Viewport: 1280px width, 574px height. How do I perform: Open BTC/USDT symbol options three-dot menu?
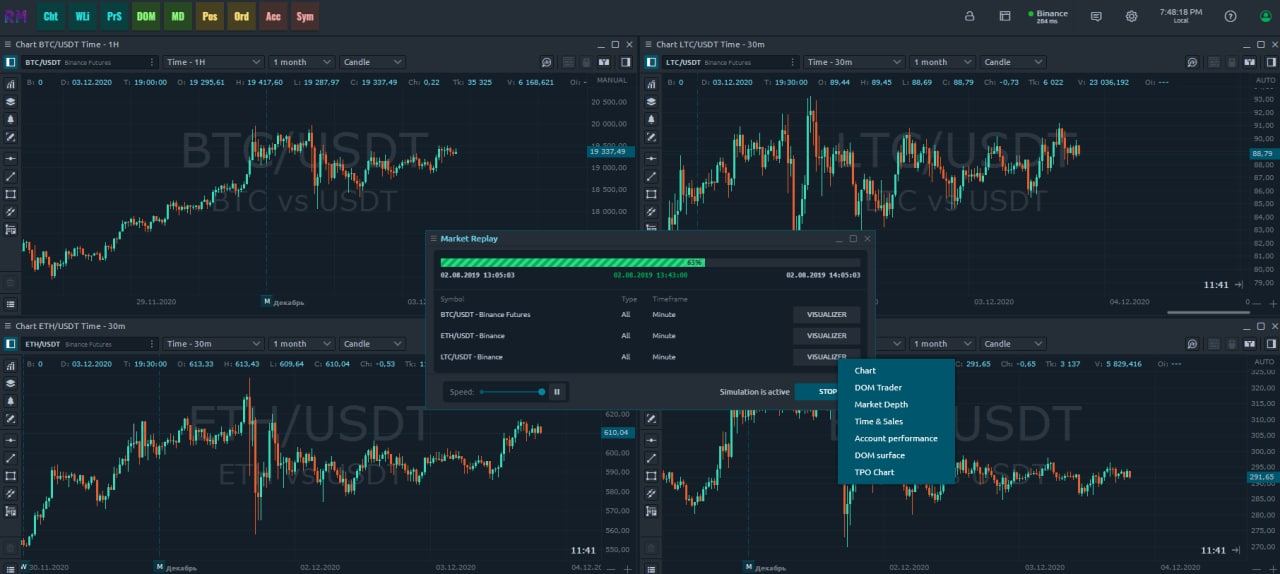coord(152,62)
